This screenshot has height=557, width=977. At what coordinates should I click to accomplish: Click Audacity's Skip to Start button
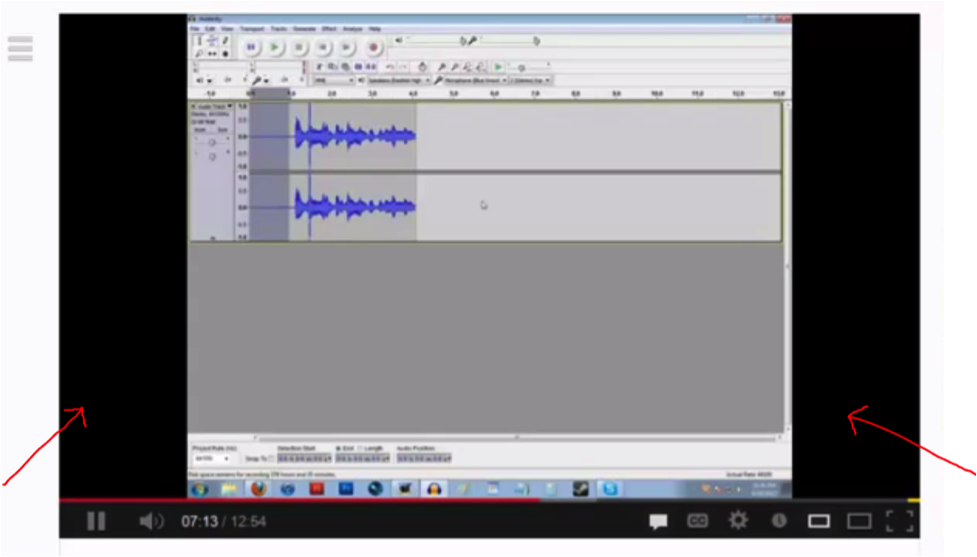(323, 47)
